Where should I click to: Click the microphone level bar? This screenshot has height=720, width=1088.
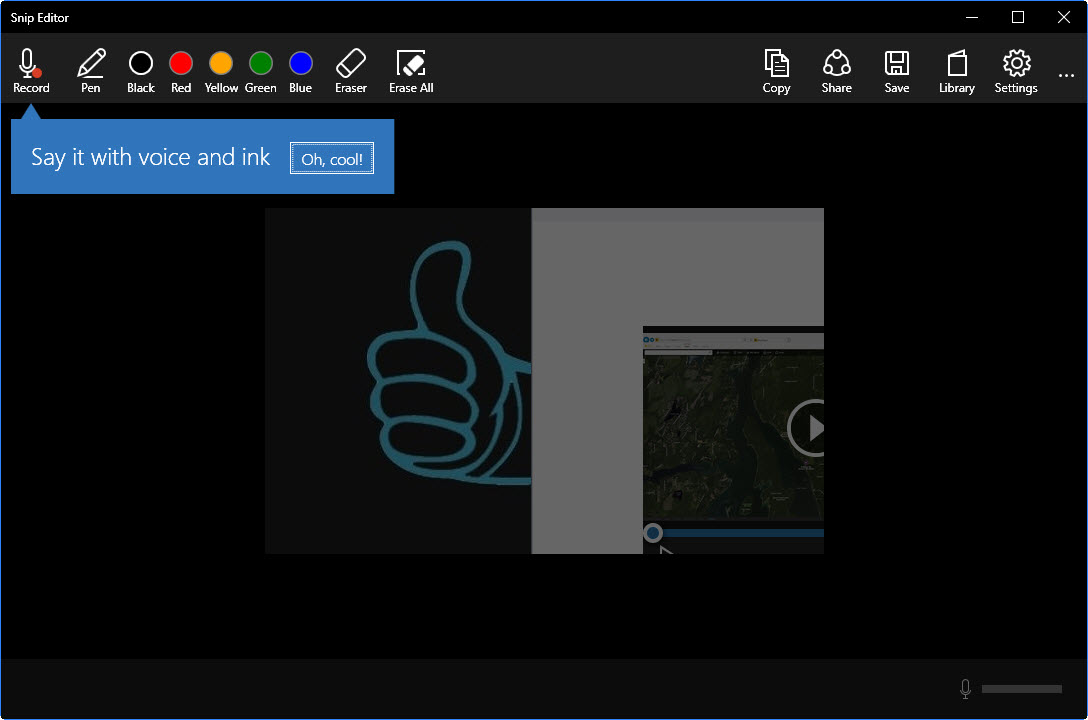pyautogui.click(x=1021, y=689)
